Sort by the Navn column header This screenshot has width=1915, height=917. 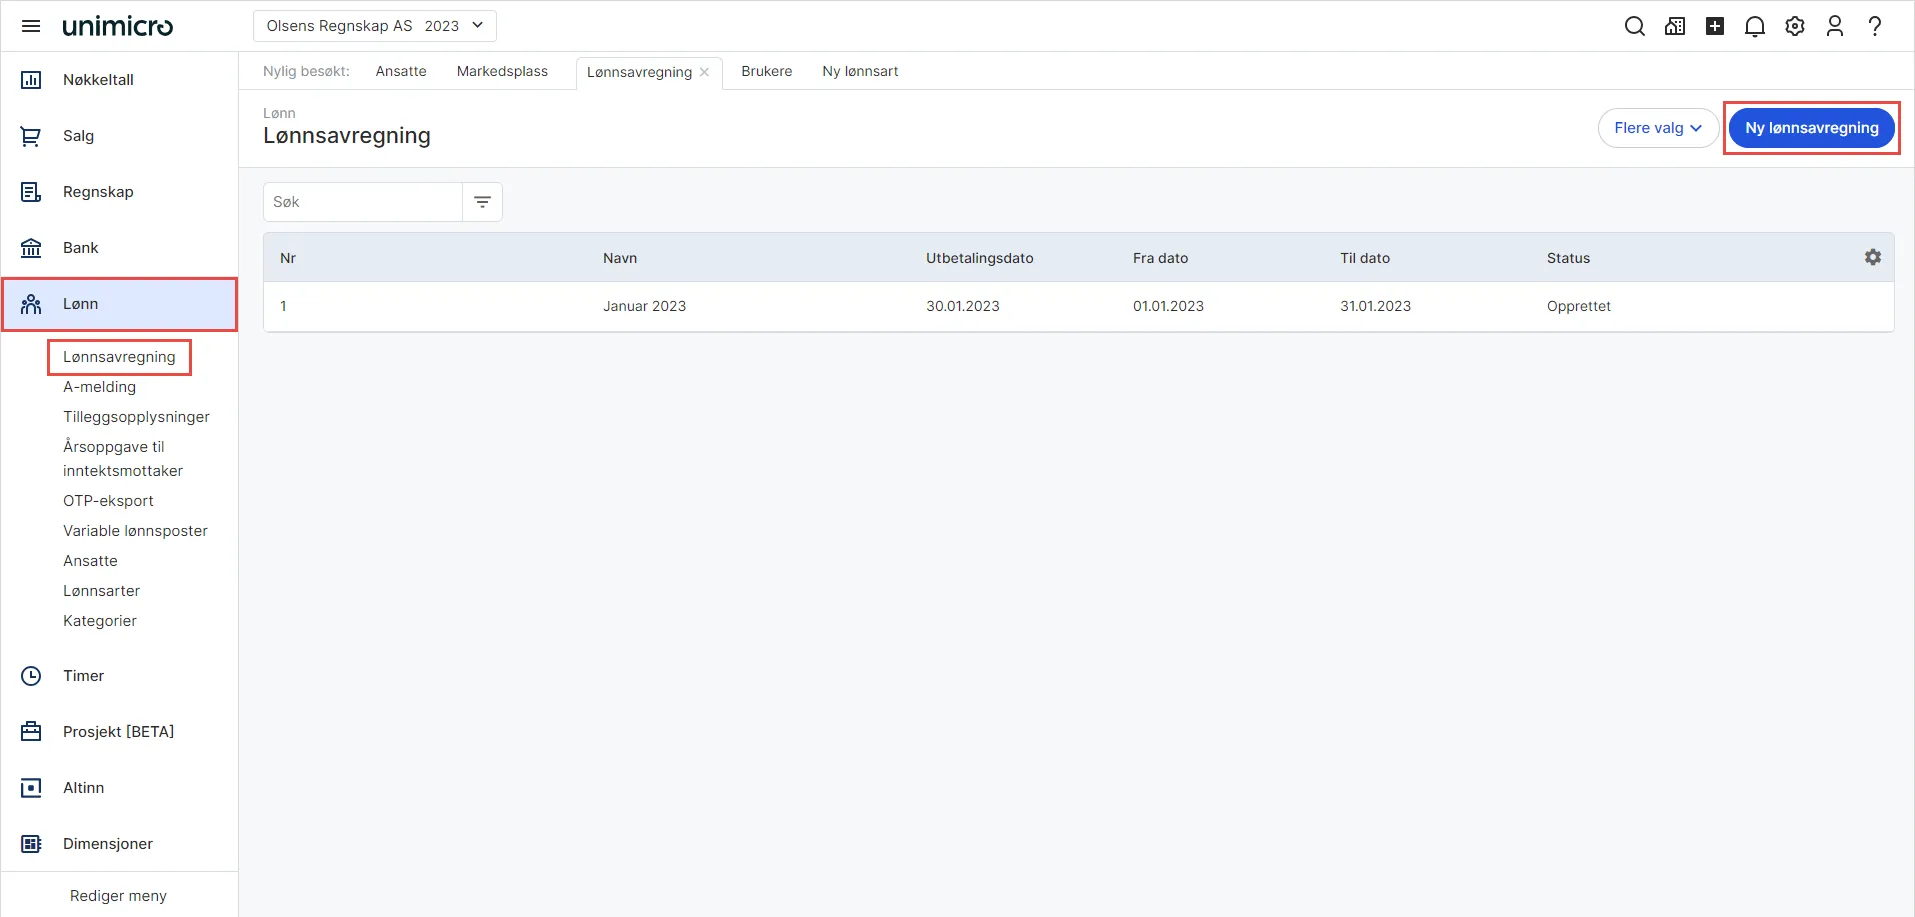pos(620,258)
